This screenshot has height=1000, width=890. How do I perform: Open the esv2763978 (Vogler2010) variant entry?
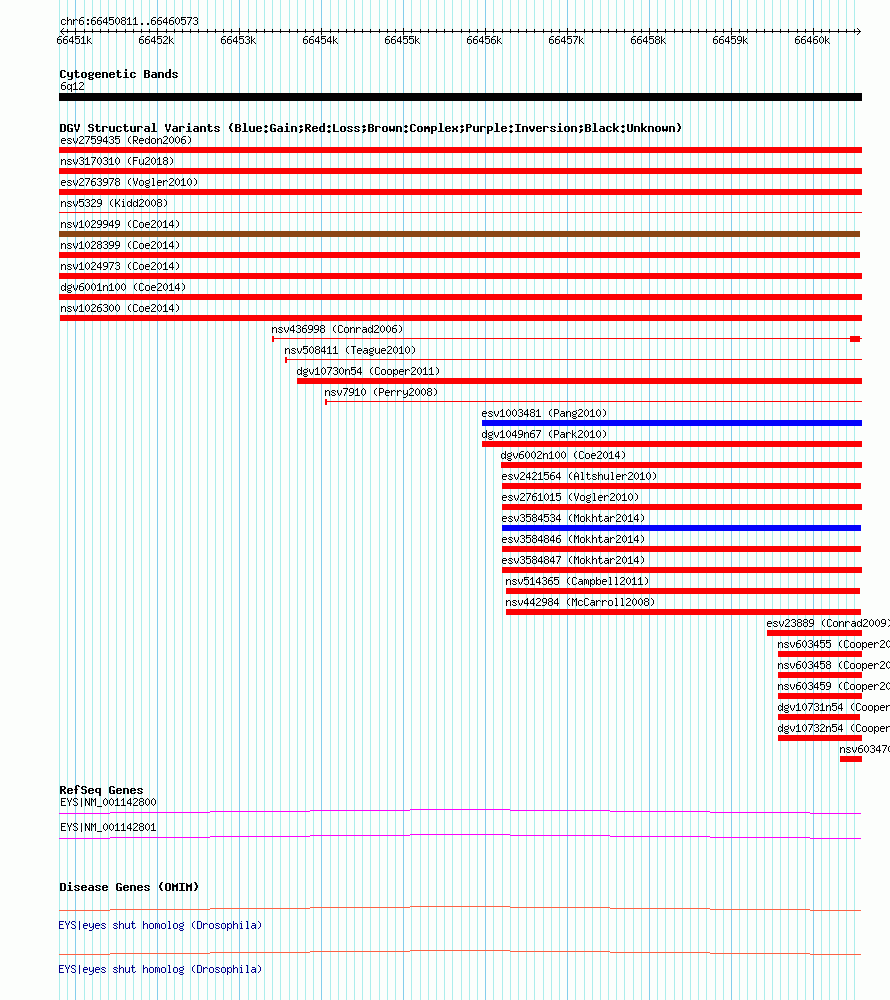[x=129, y=182]
